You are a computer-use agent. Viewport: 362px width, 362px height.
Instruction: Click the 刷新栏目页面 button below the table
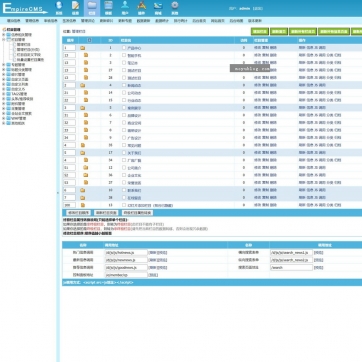tap(106, 213)
